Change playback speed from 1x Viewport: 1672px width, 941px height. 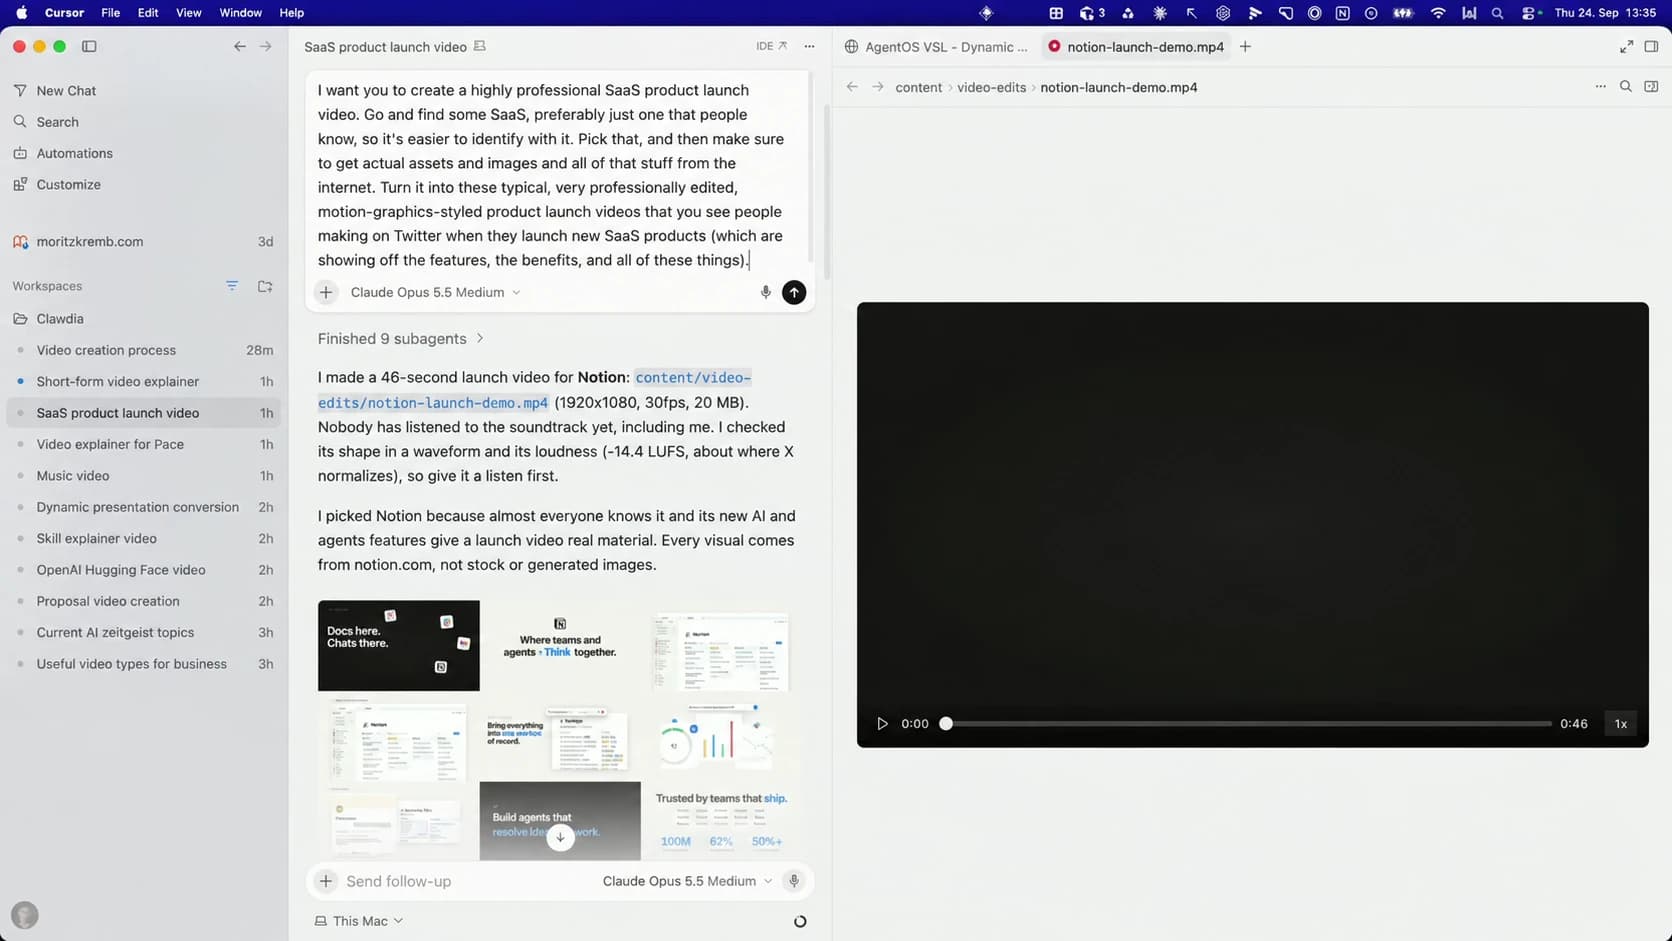point(1621,724)
